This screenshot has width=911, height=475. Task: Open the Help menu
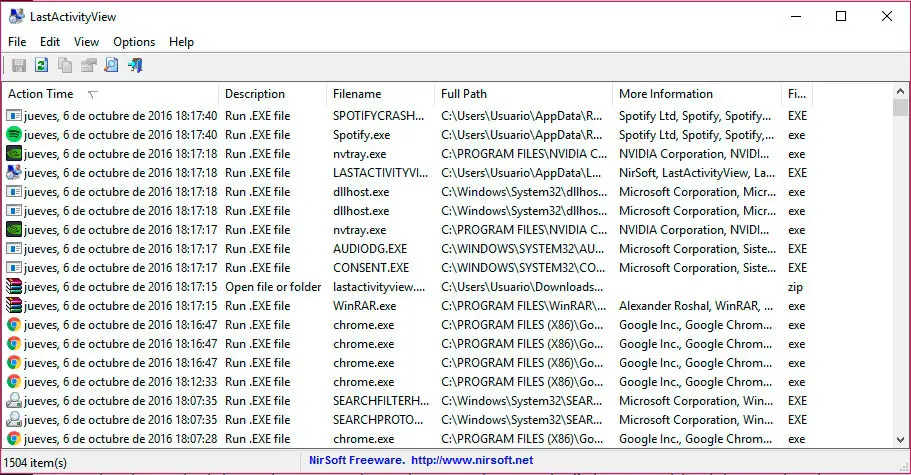coord(181,42)
